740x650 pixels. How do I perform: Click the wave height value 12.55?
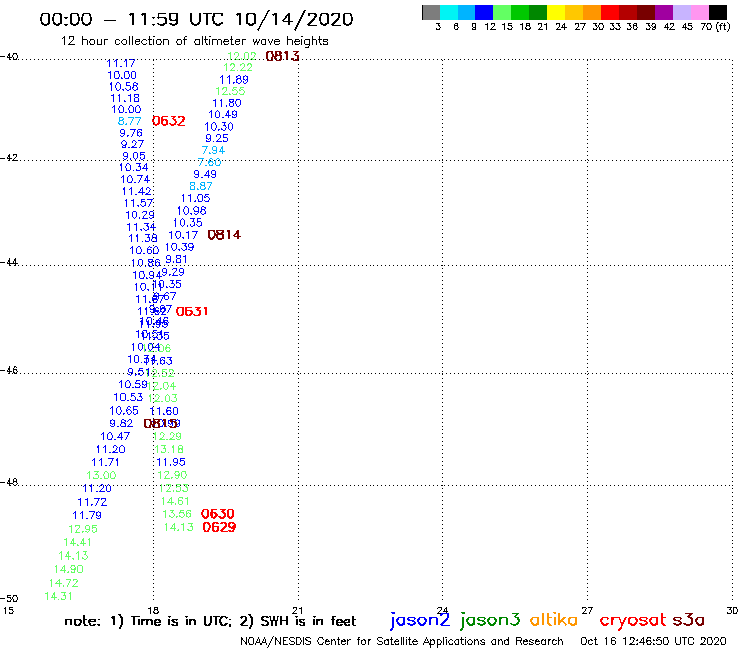pyautogui.click(x=230, y=91)
